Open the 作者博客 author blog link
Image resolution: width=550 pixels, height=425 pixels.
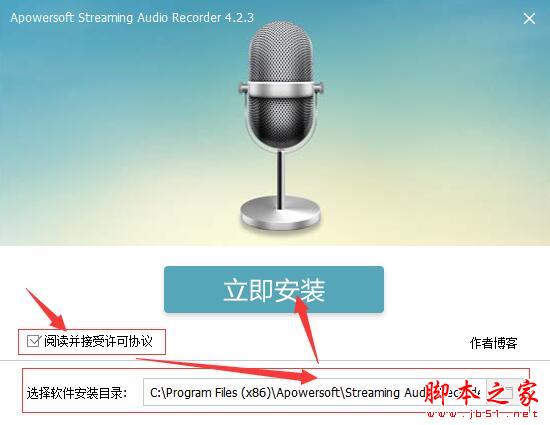(494, 343)
